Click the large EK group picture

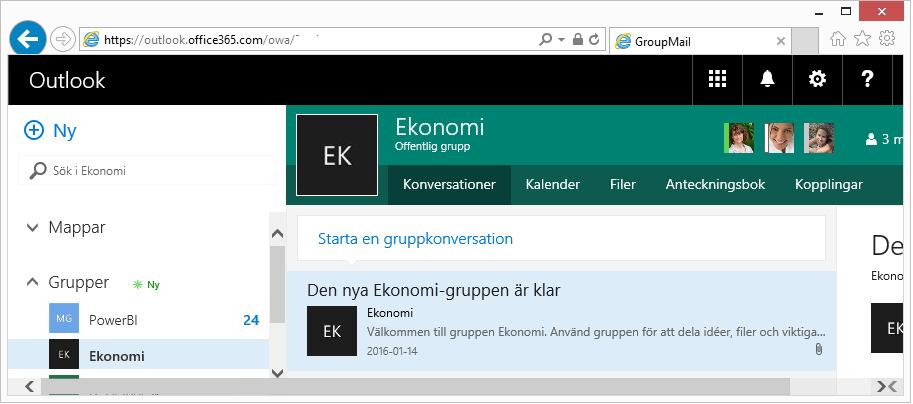click(x=337, y=155)
